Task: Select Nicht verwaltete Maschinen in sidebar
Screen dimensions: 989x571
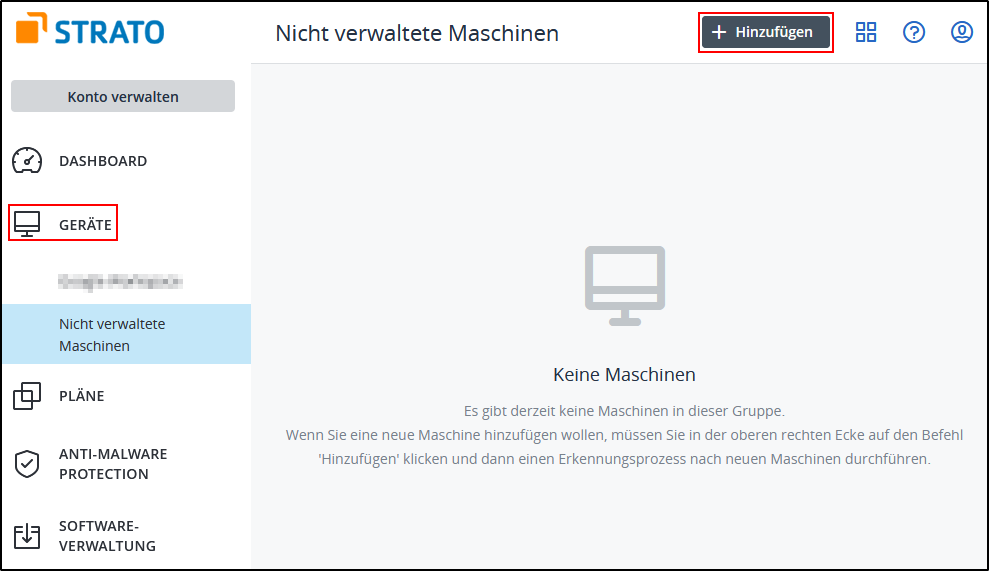Action: [x=112, y=335]
